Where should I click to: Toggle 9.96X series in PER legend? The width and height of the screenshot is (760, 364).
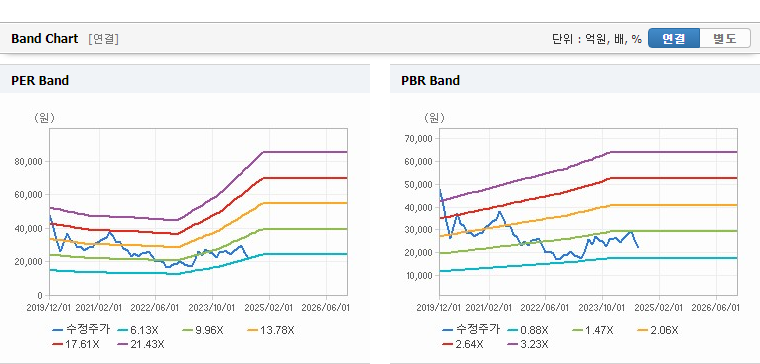click(203, 330)
